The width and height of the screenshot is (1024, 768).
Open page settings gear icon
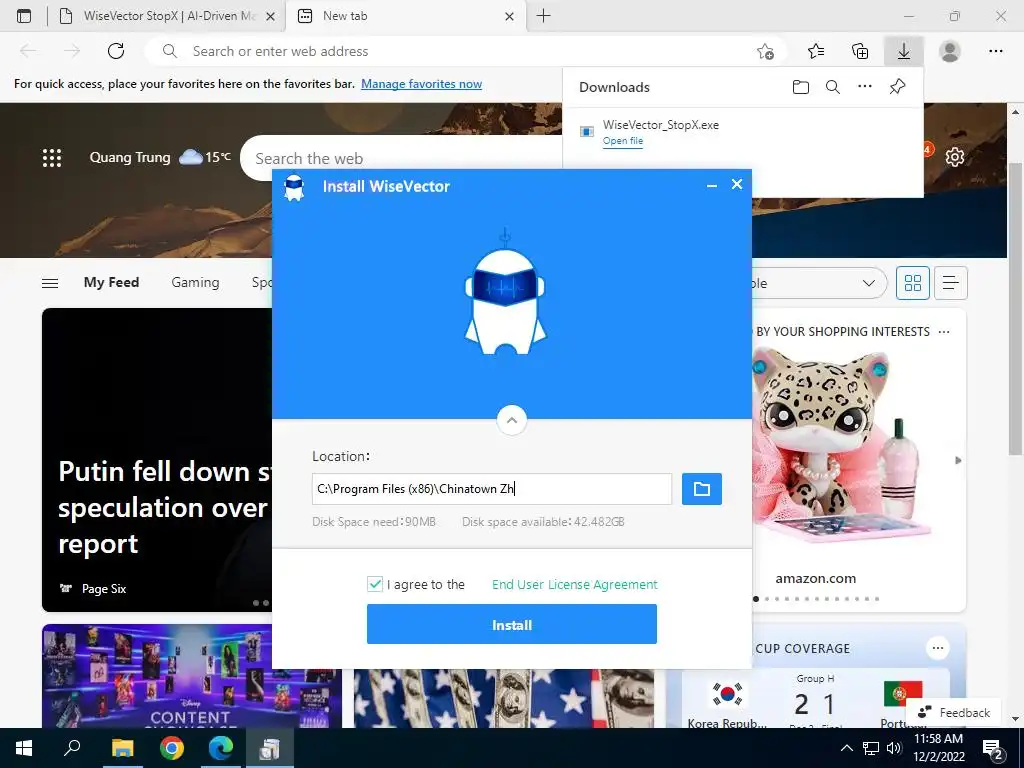(x=955, y=157)
